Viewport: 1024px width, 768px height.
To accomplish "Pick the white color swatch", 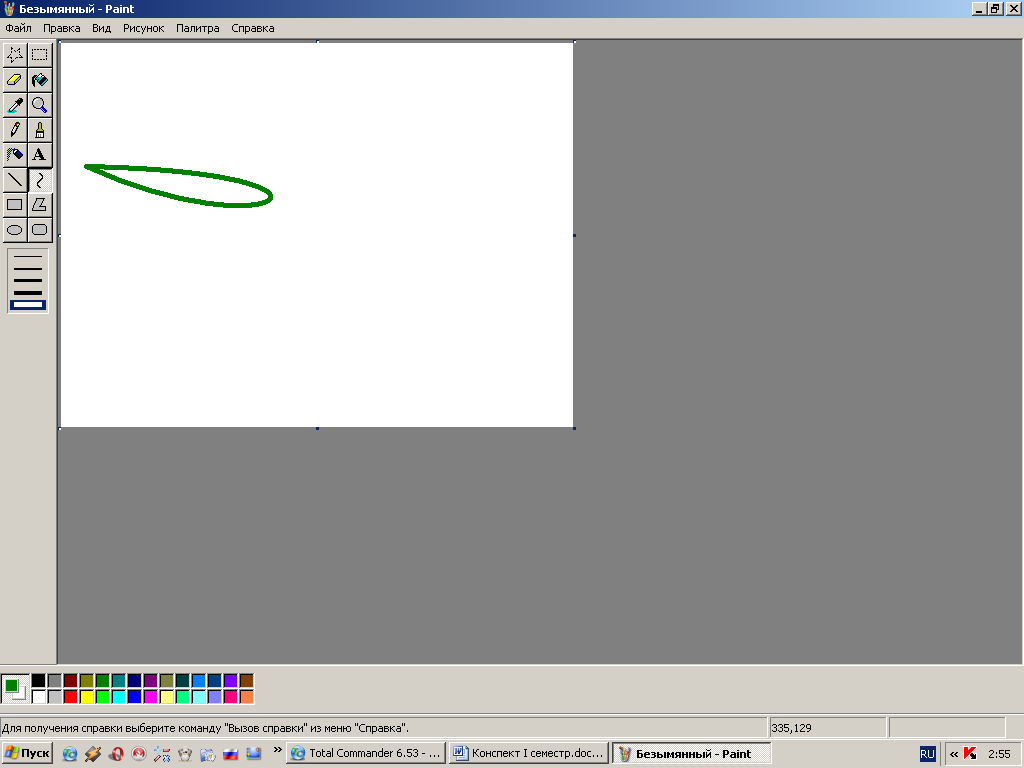I will coord(39,697).
